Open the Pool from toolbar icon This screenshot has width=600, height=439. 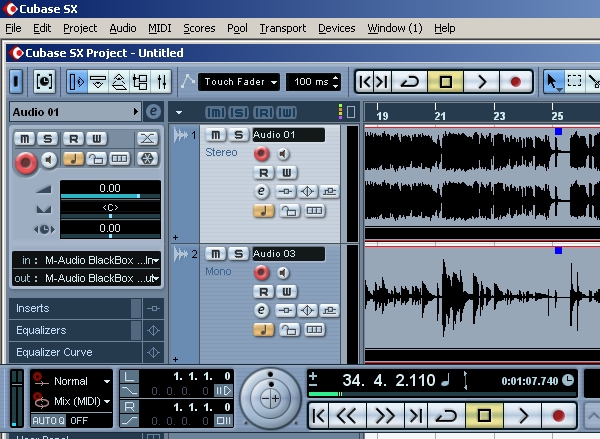pos(140,82)
